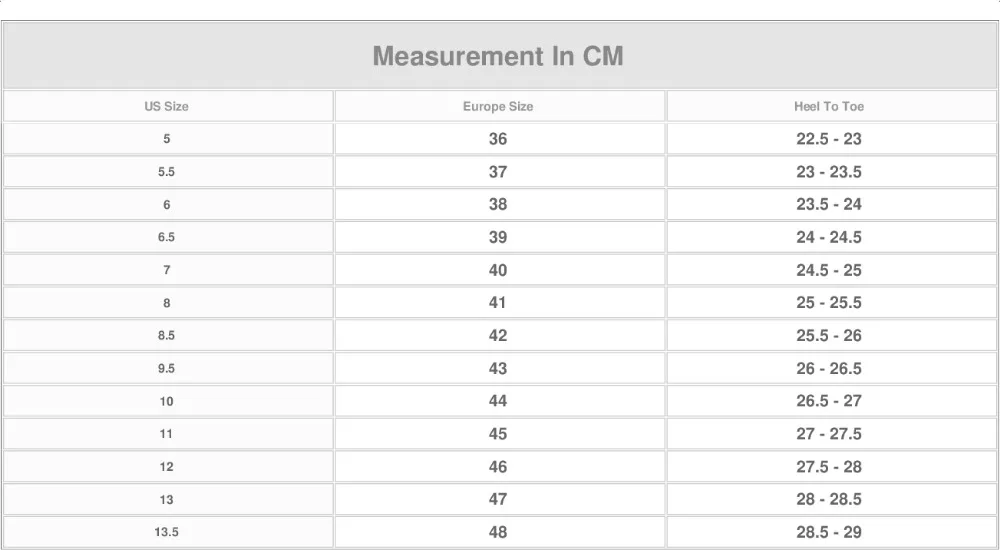
Task: Click the 25.5 - 26 measurement cell
Action: coord(831,335)
